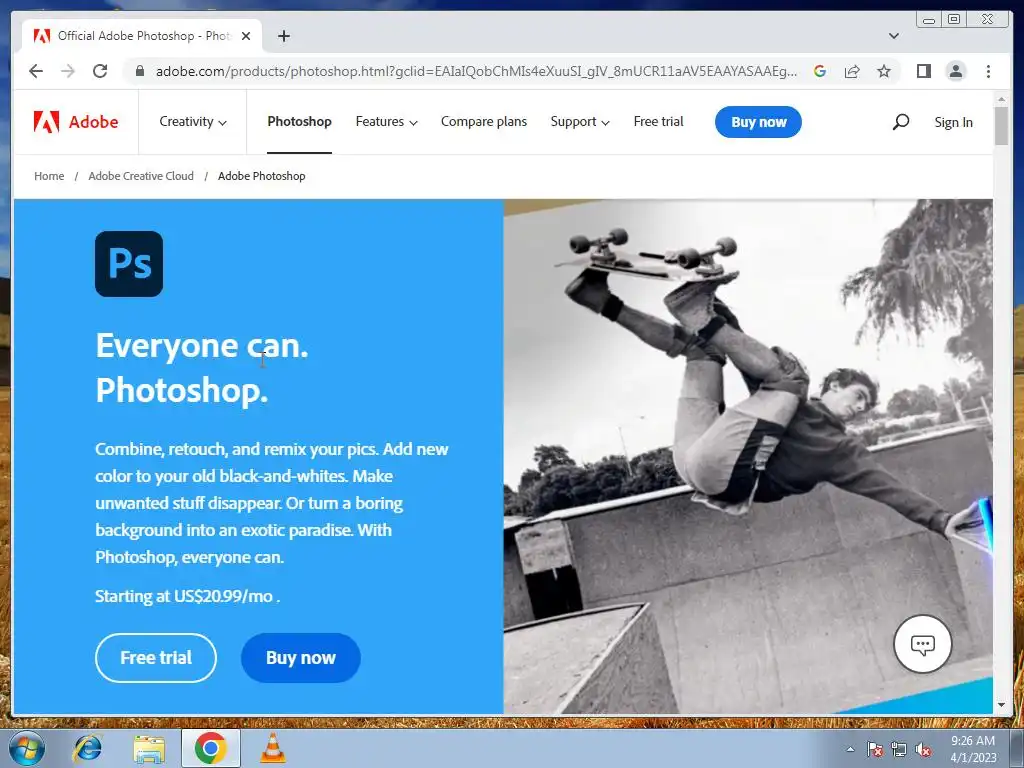This screenshot has width=1024, height=768.
Task: Click Chrome icon on taskbar
Action: point(210,748)
